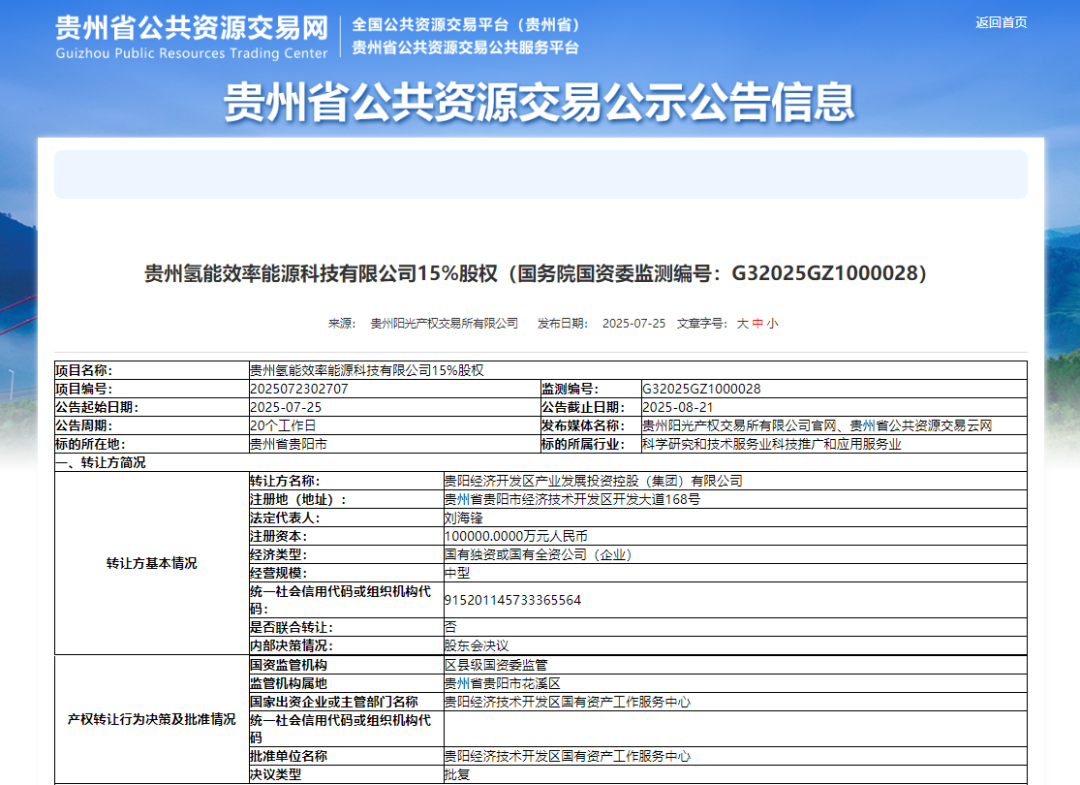
Task: Click the 项目名称 label cell
Action: pos(152,370)
